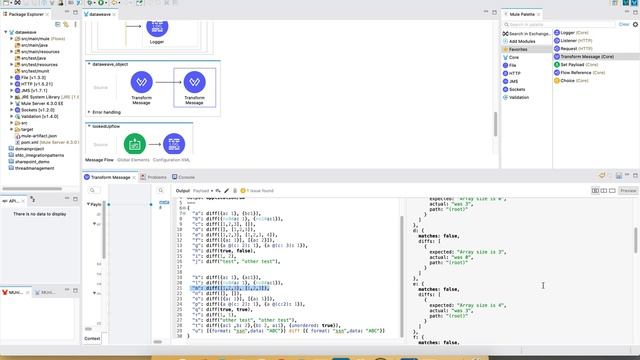Click the delete trash icon in Transform toolbar

(x=235, y=191)
